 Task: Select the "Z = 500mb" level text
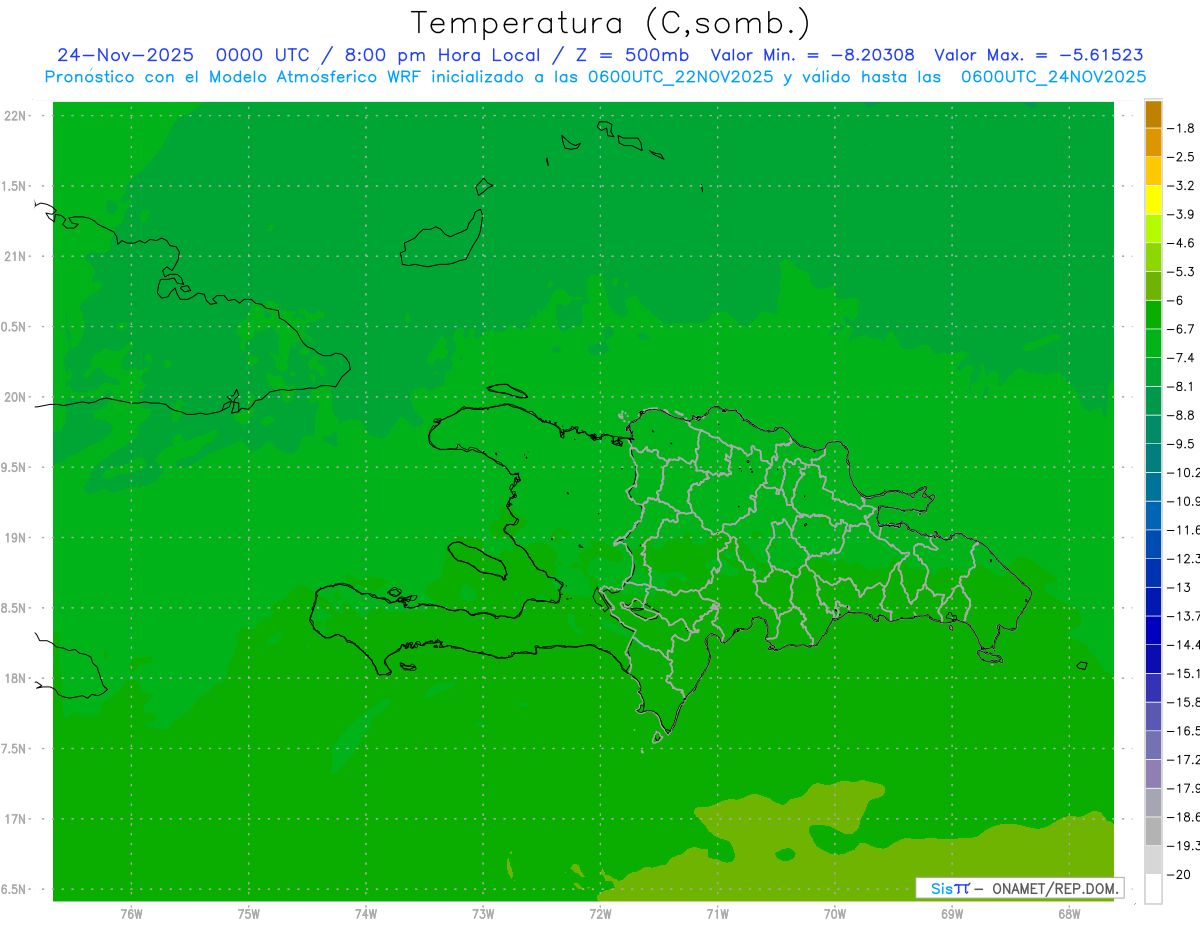point(632,55)
